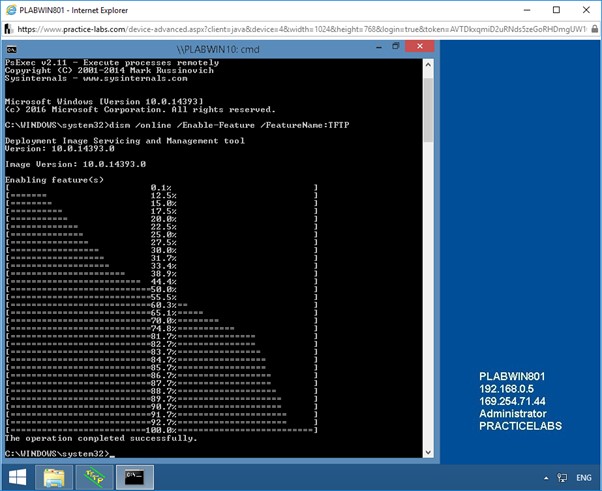The height and width of the screenshot is (491, 602).
Task: Click the site favicon in address bar
Action: (x=9, y=29)
